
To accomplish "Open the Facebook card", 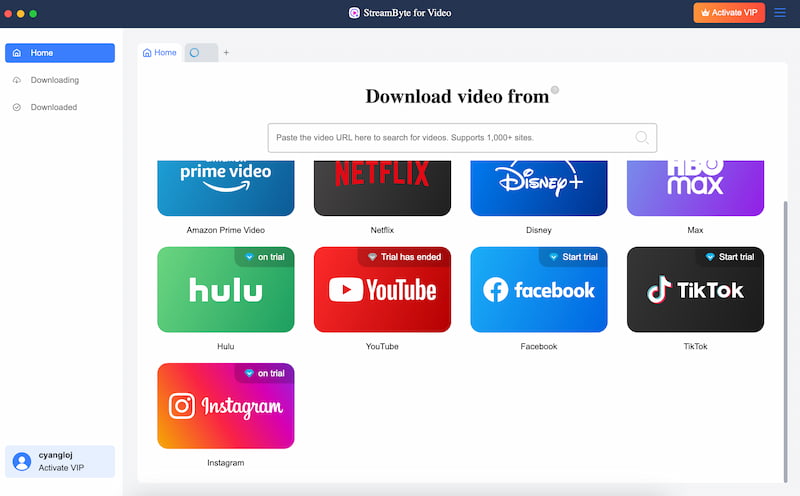I will [539, 290].
